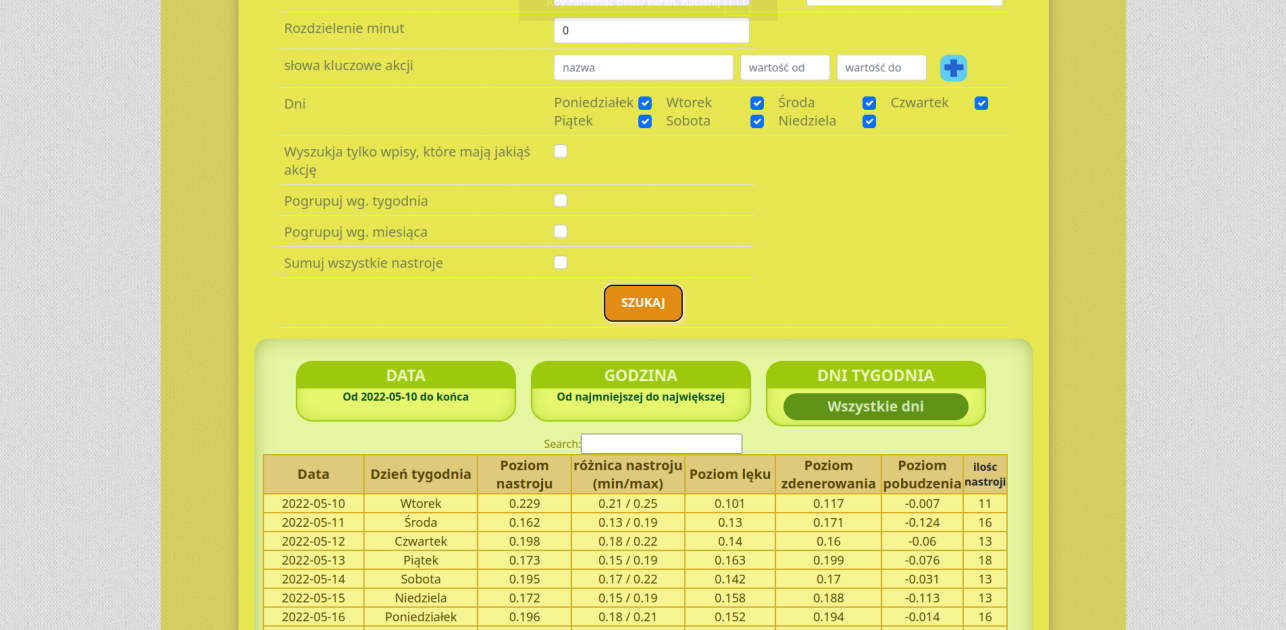The height and width of the screenshot is (630, 1286).
Task: Click the keyword nazwa input field
Action: [643, 68]
